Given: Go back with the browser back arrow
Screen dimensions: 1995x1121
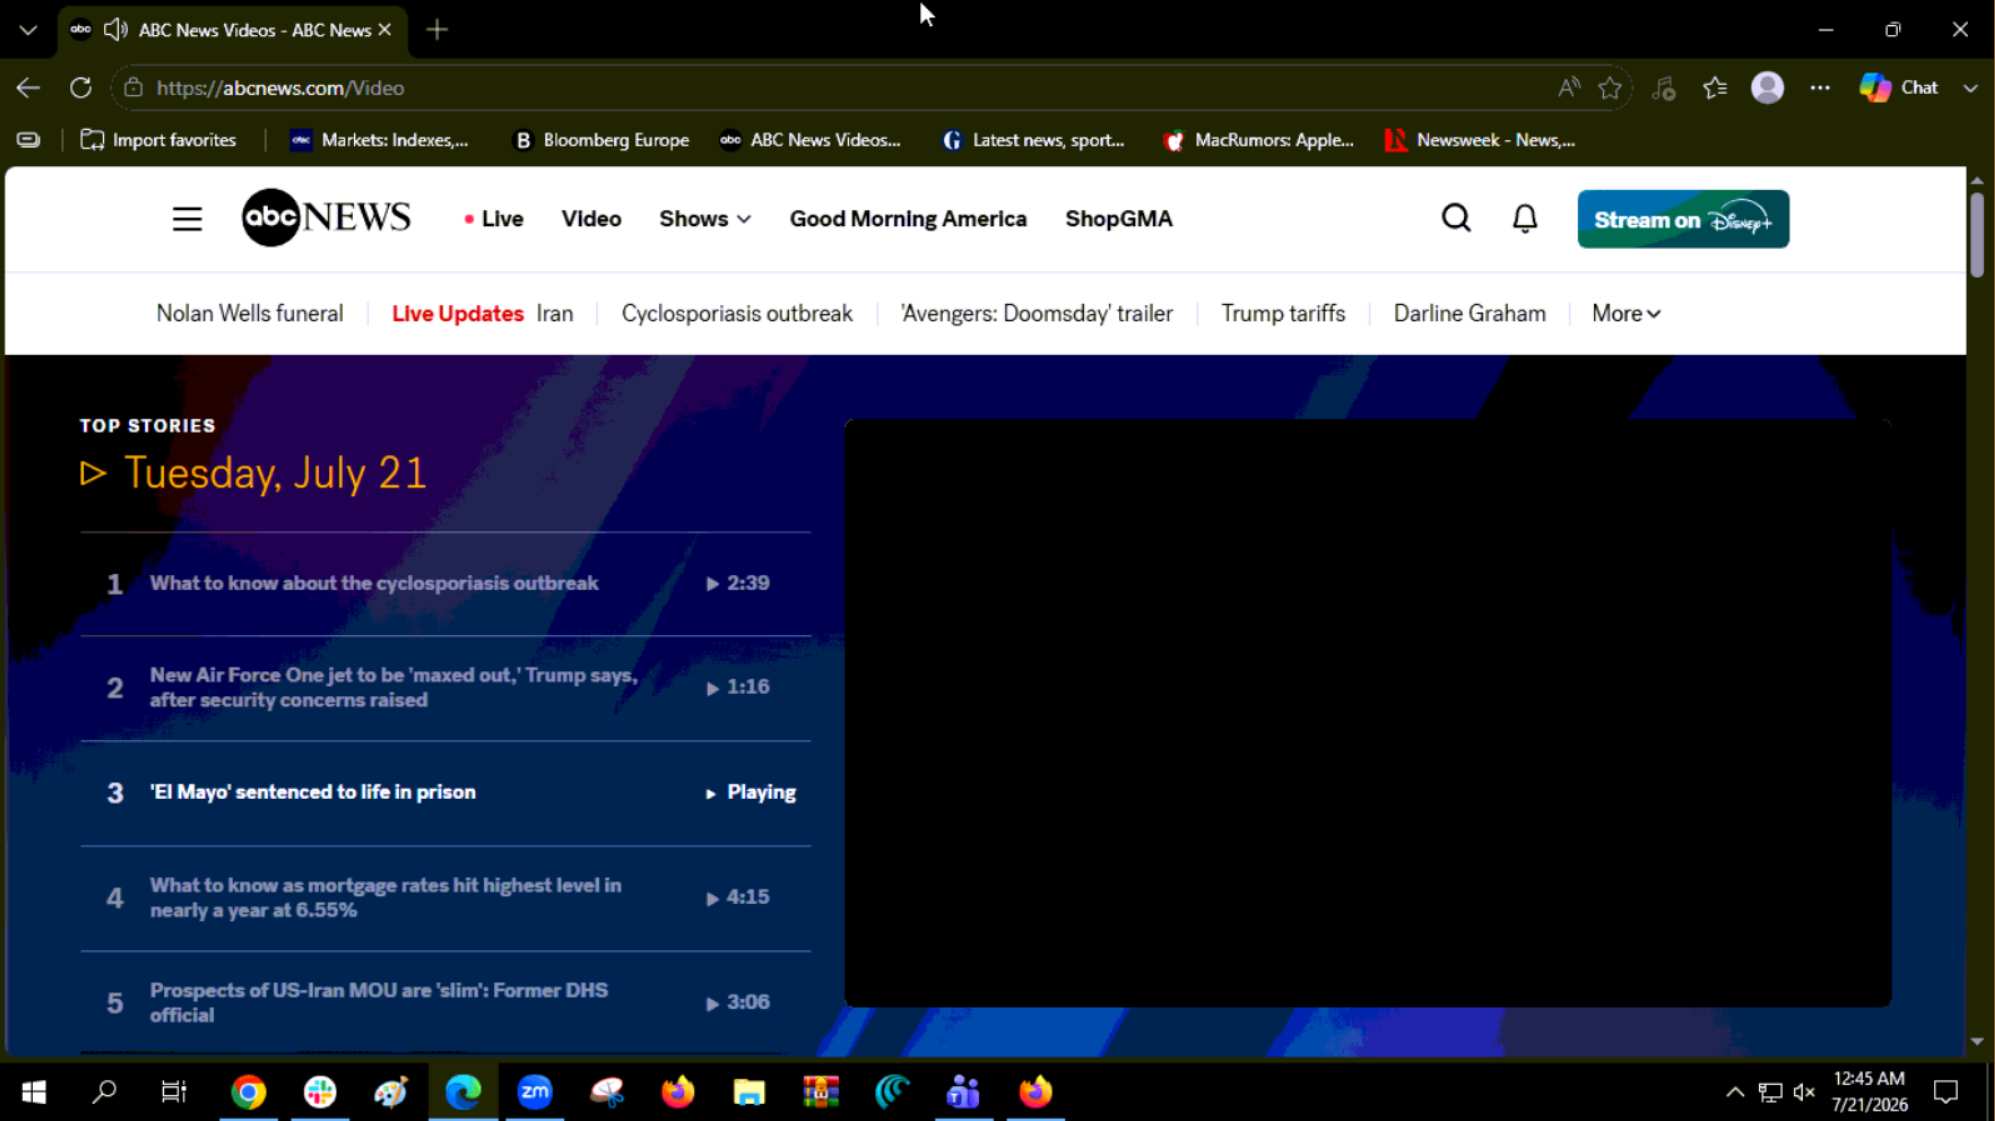Looking at the screenshot, I should click(x=28, y=88).
